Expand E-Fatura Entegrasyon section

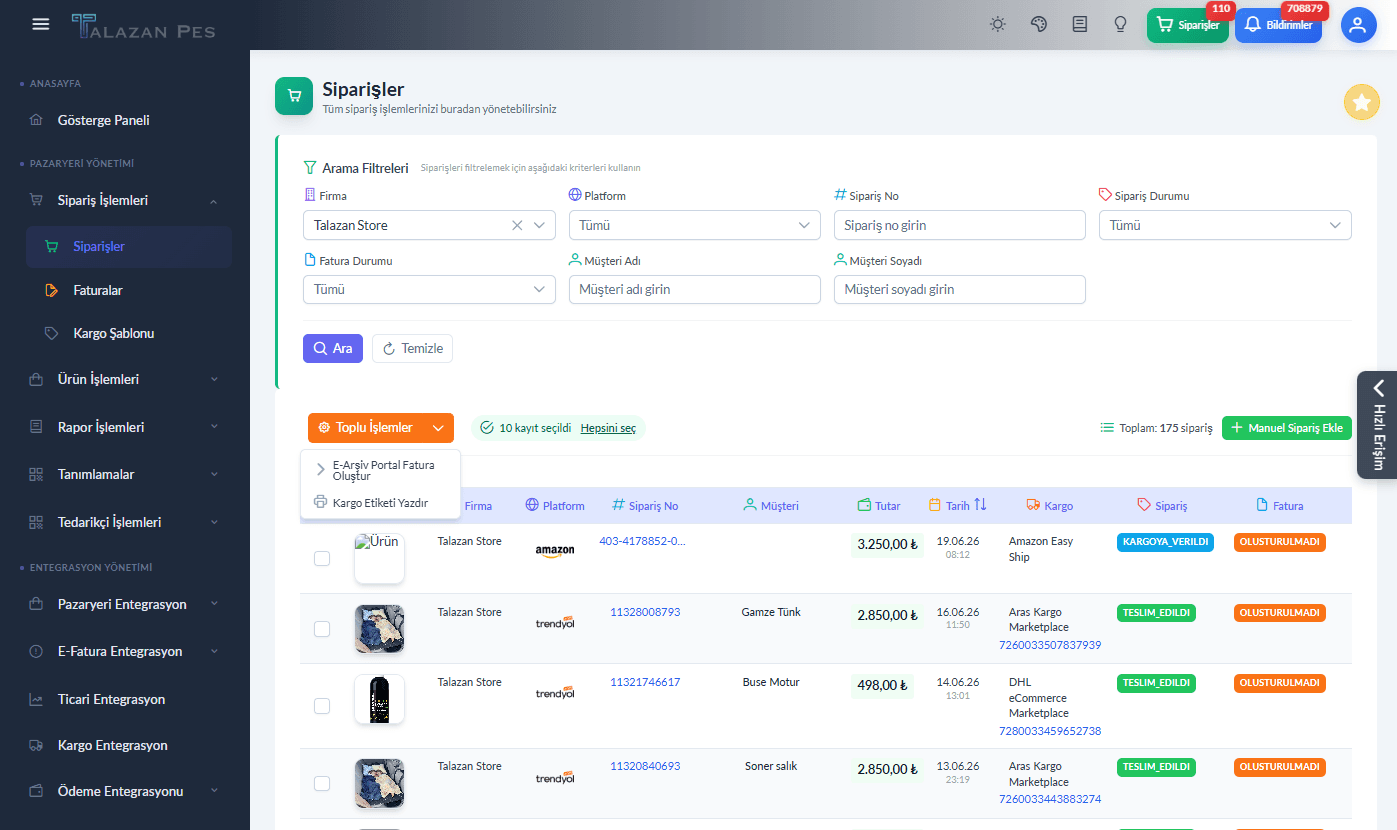pos(125,651)
